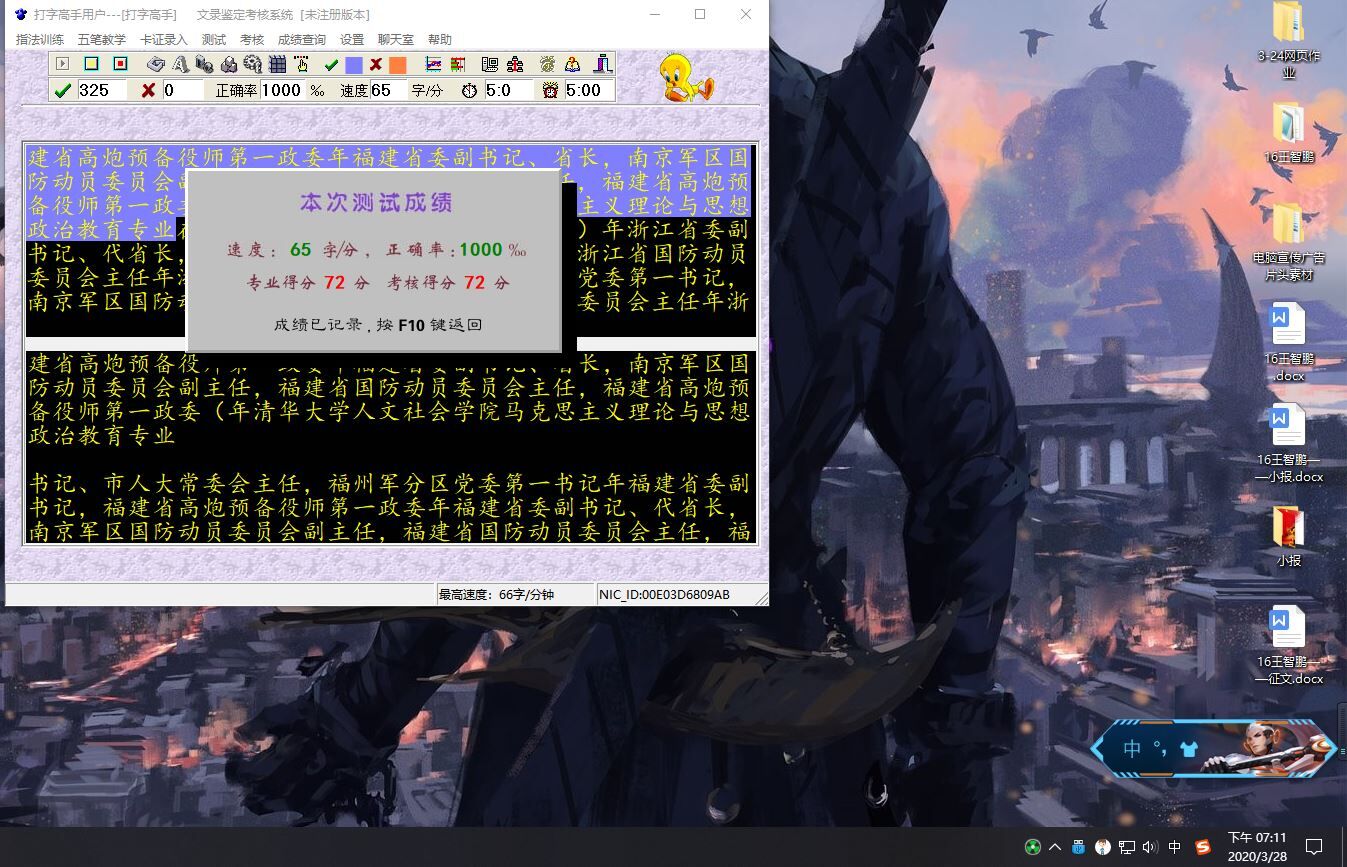This screenshot has height=867, width=1347.
Task: Show hidden system tray icons
Action: pyautogui.click(x=1055, y=847)
